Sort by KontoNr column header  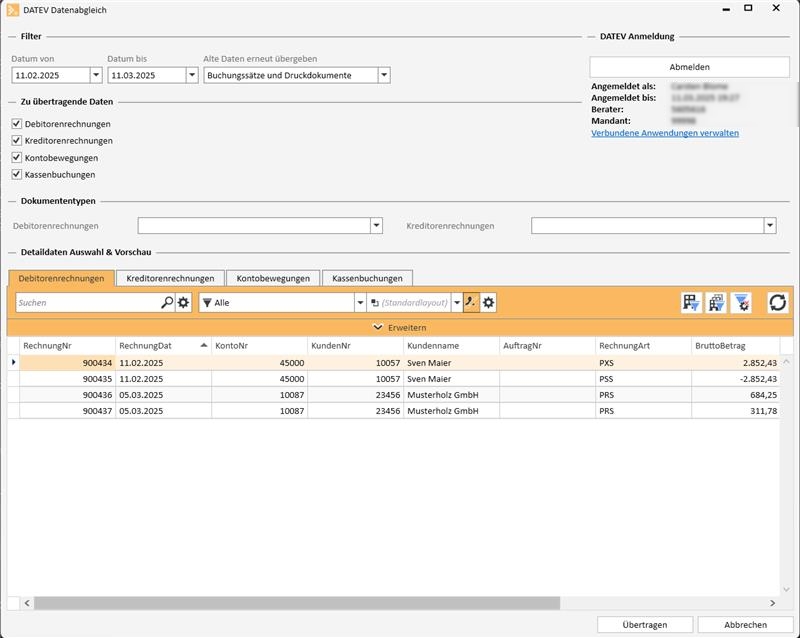259,346
